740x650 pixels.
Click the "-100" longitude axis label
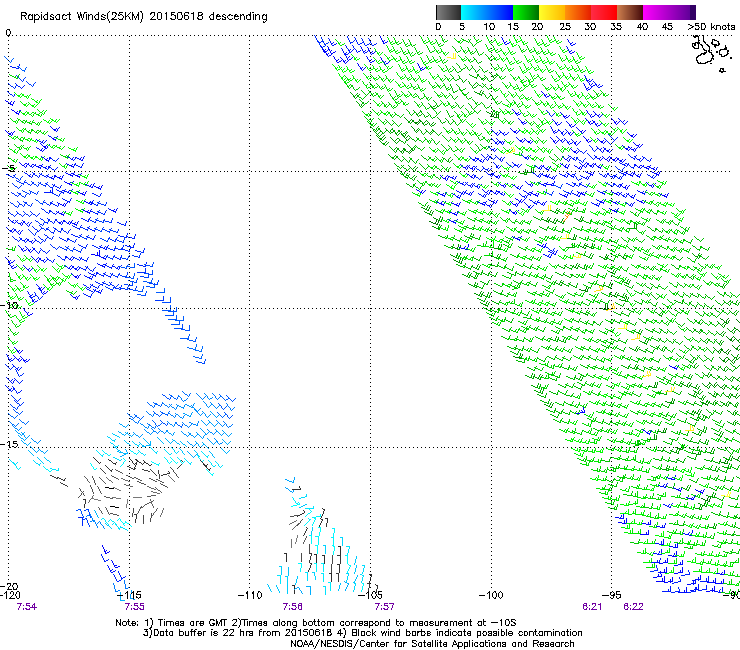491,595
